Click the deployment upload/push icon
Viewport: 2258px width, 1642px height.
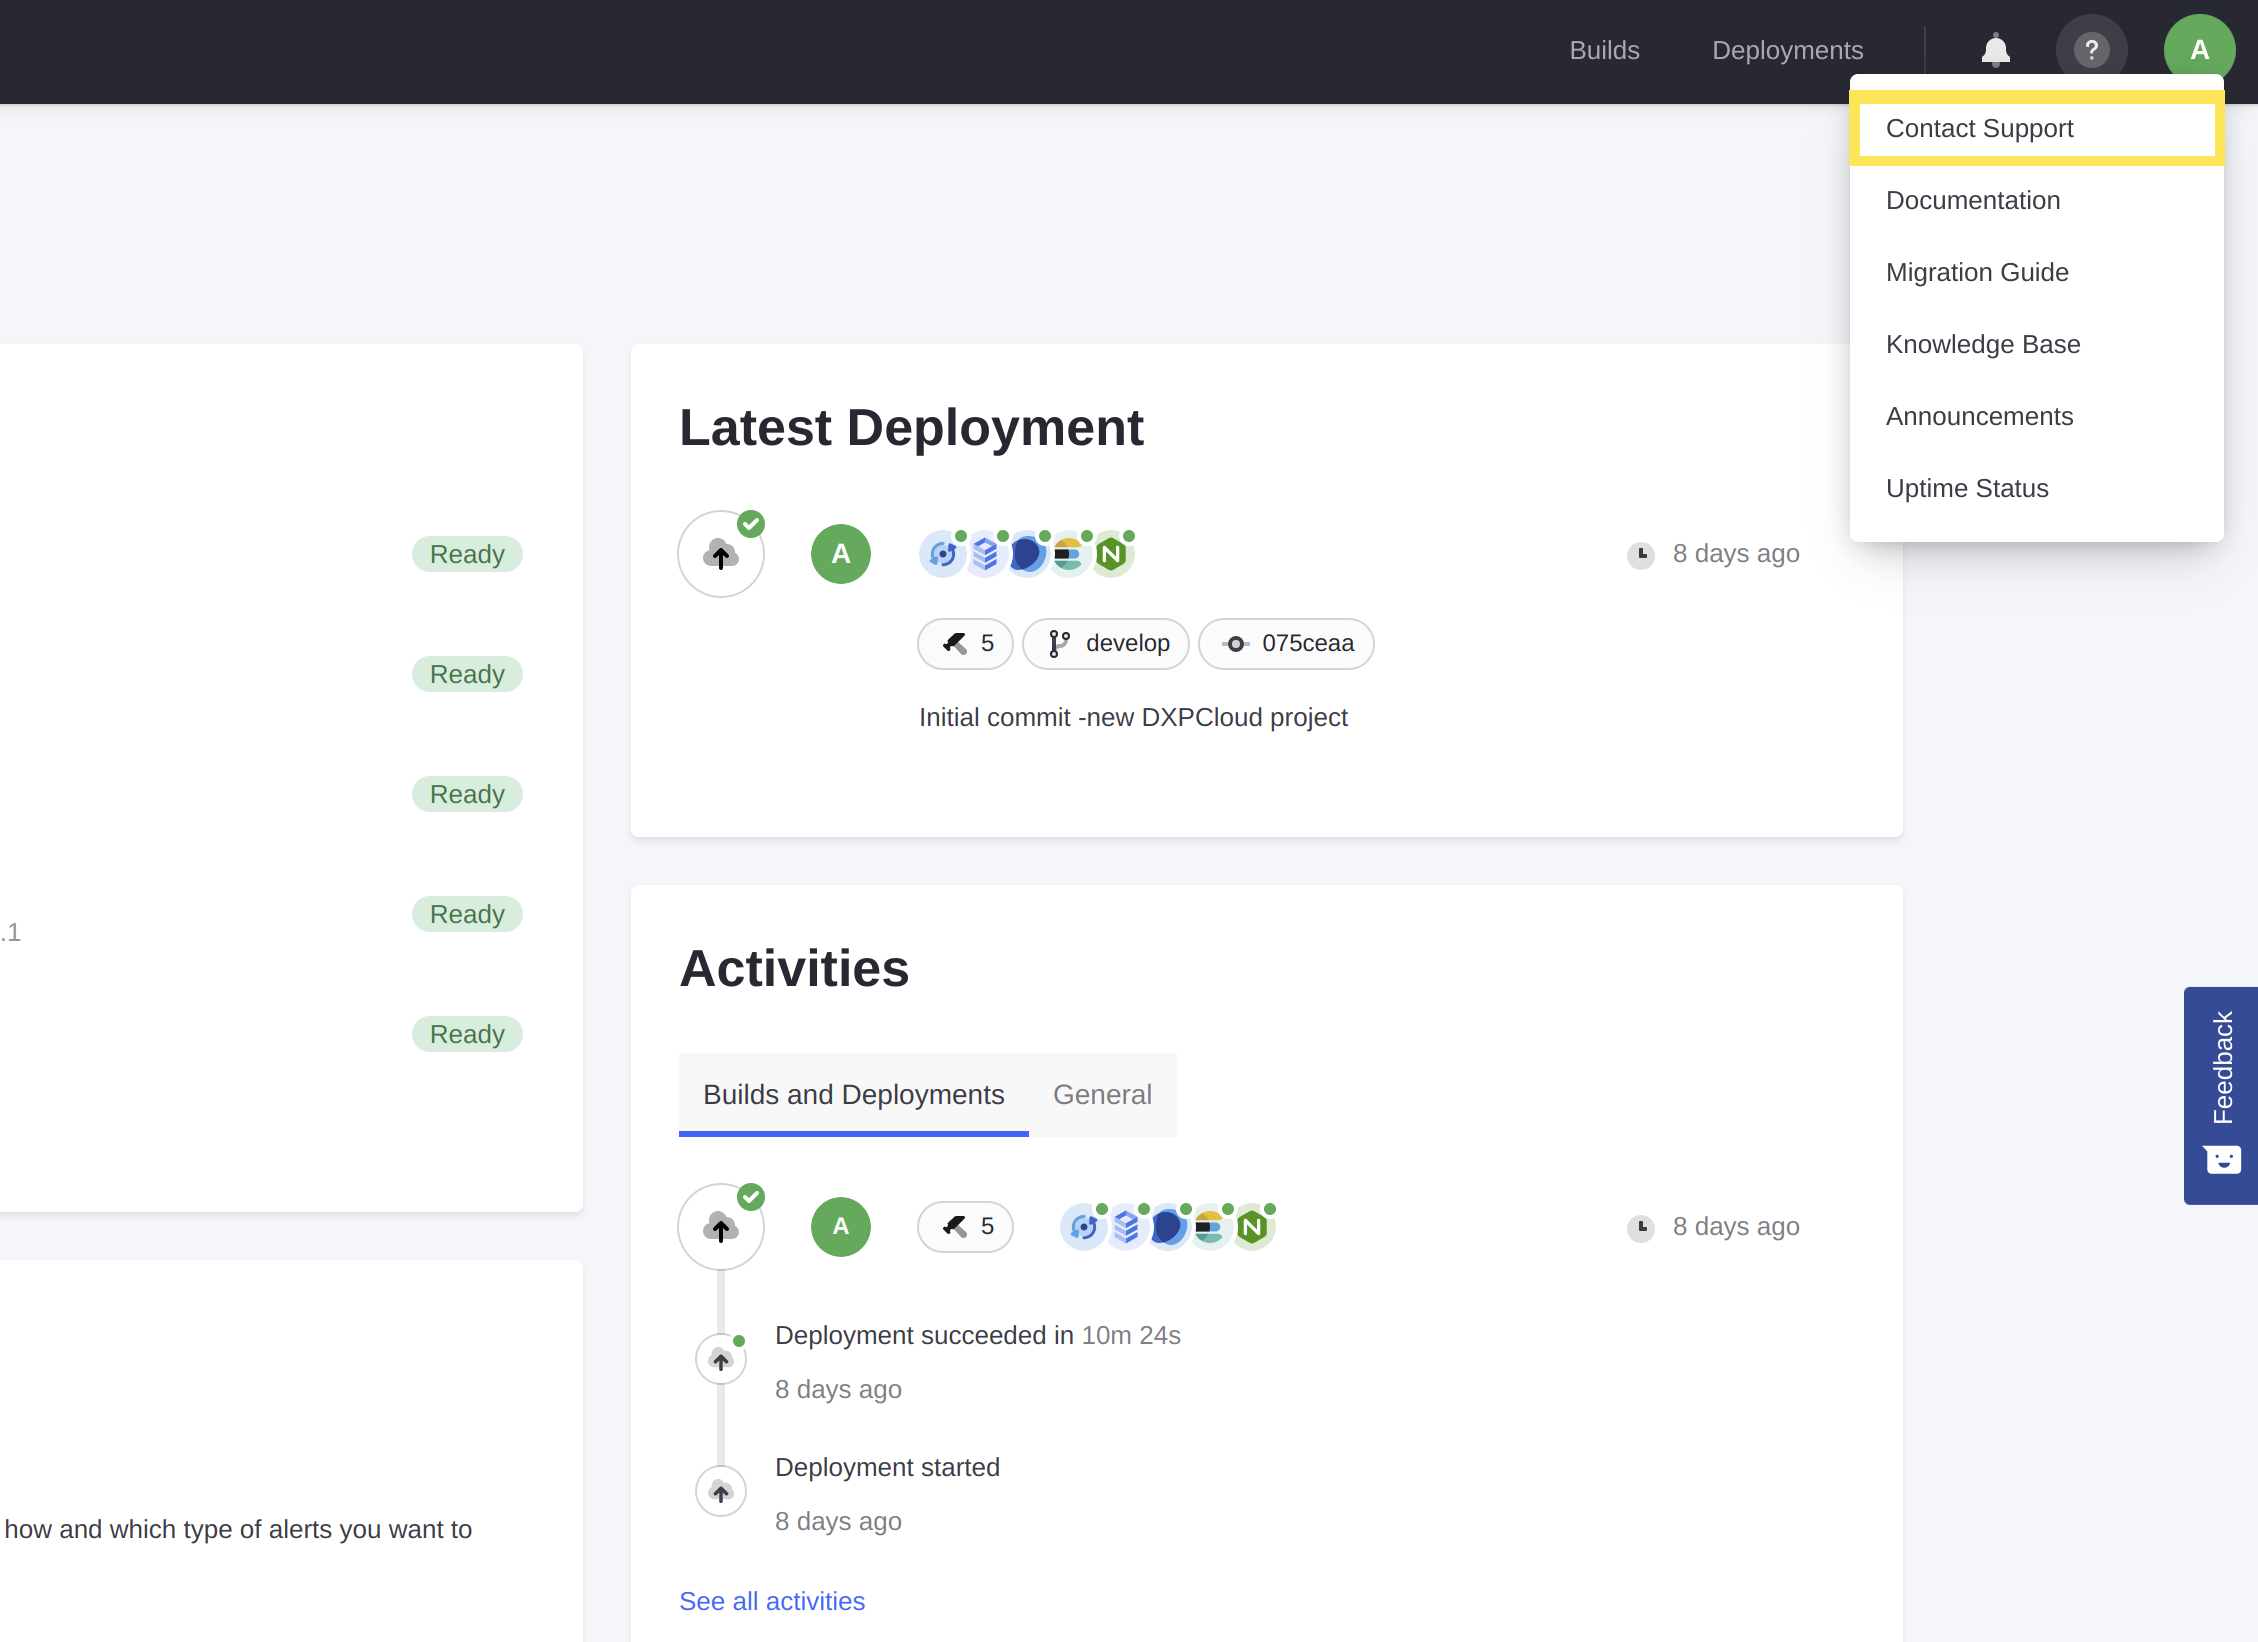(x=722, y=554)
